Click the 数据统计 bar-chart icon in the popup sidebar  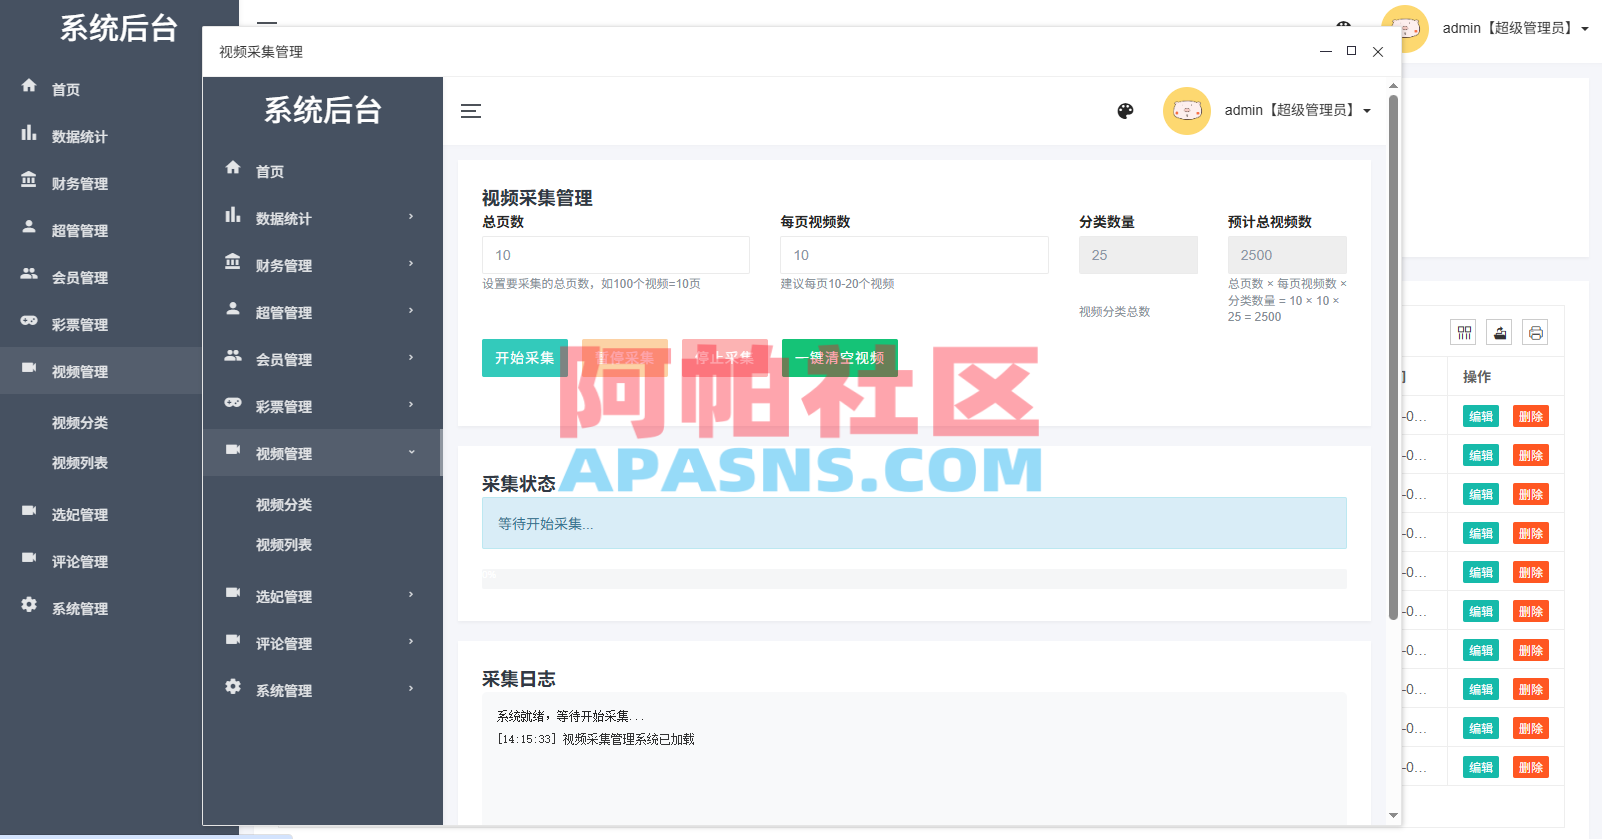click(x=233, y=214)
